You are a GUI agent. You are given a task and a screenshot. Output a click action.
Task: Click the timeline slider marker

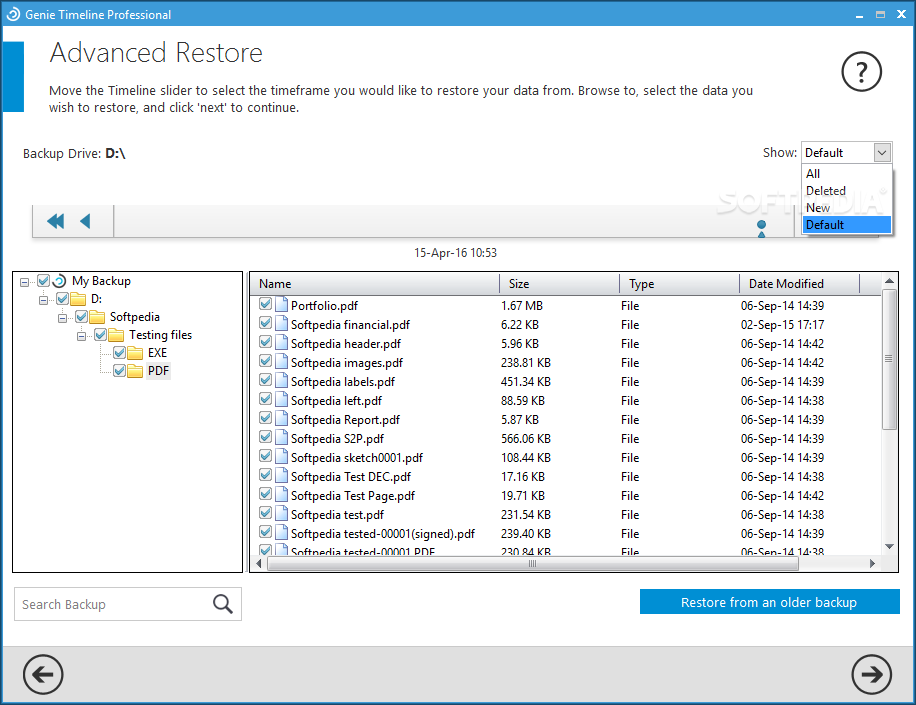point(761,228)
